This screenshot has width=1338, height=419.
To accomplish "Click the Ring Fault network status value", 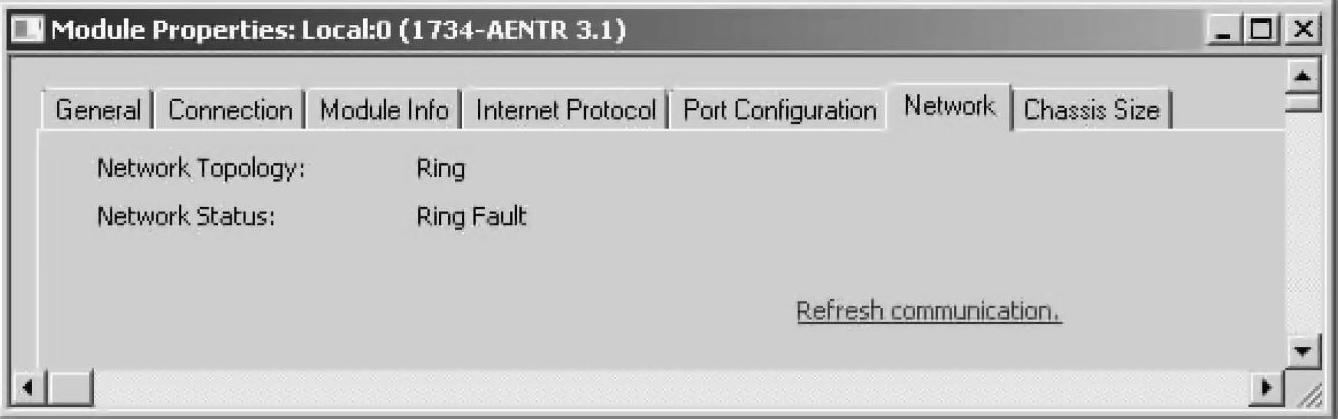I will [471, 216].
